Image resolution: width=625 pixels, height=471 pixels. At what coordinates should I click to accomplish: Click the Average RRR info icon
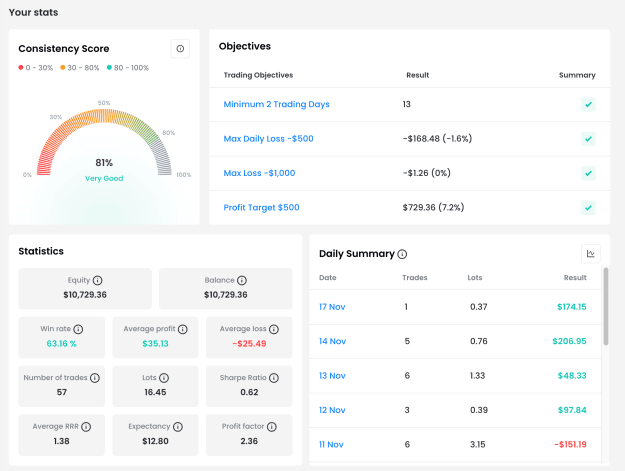click(86, 427)
